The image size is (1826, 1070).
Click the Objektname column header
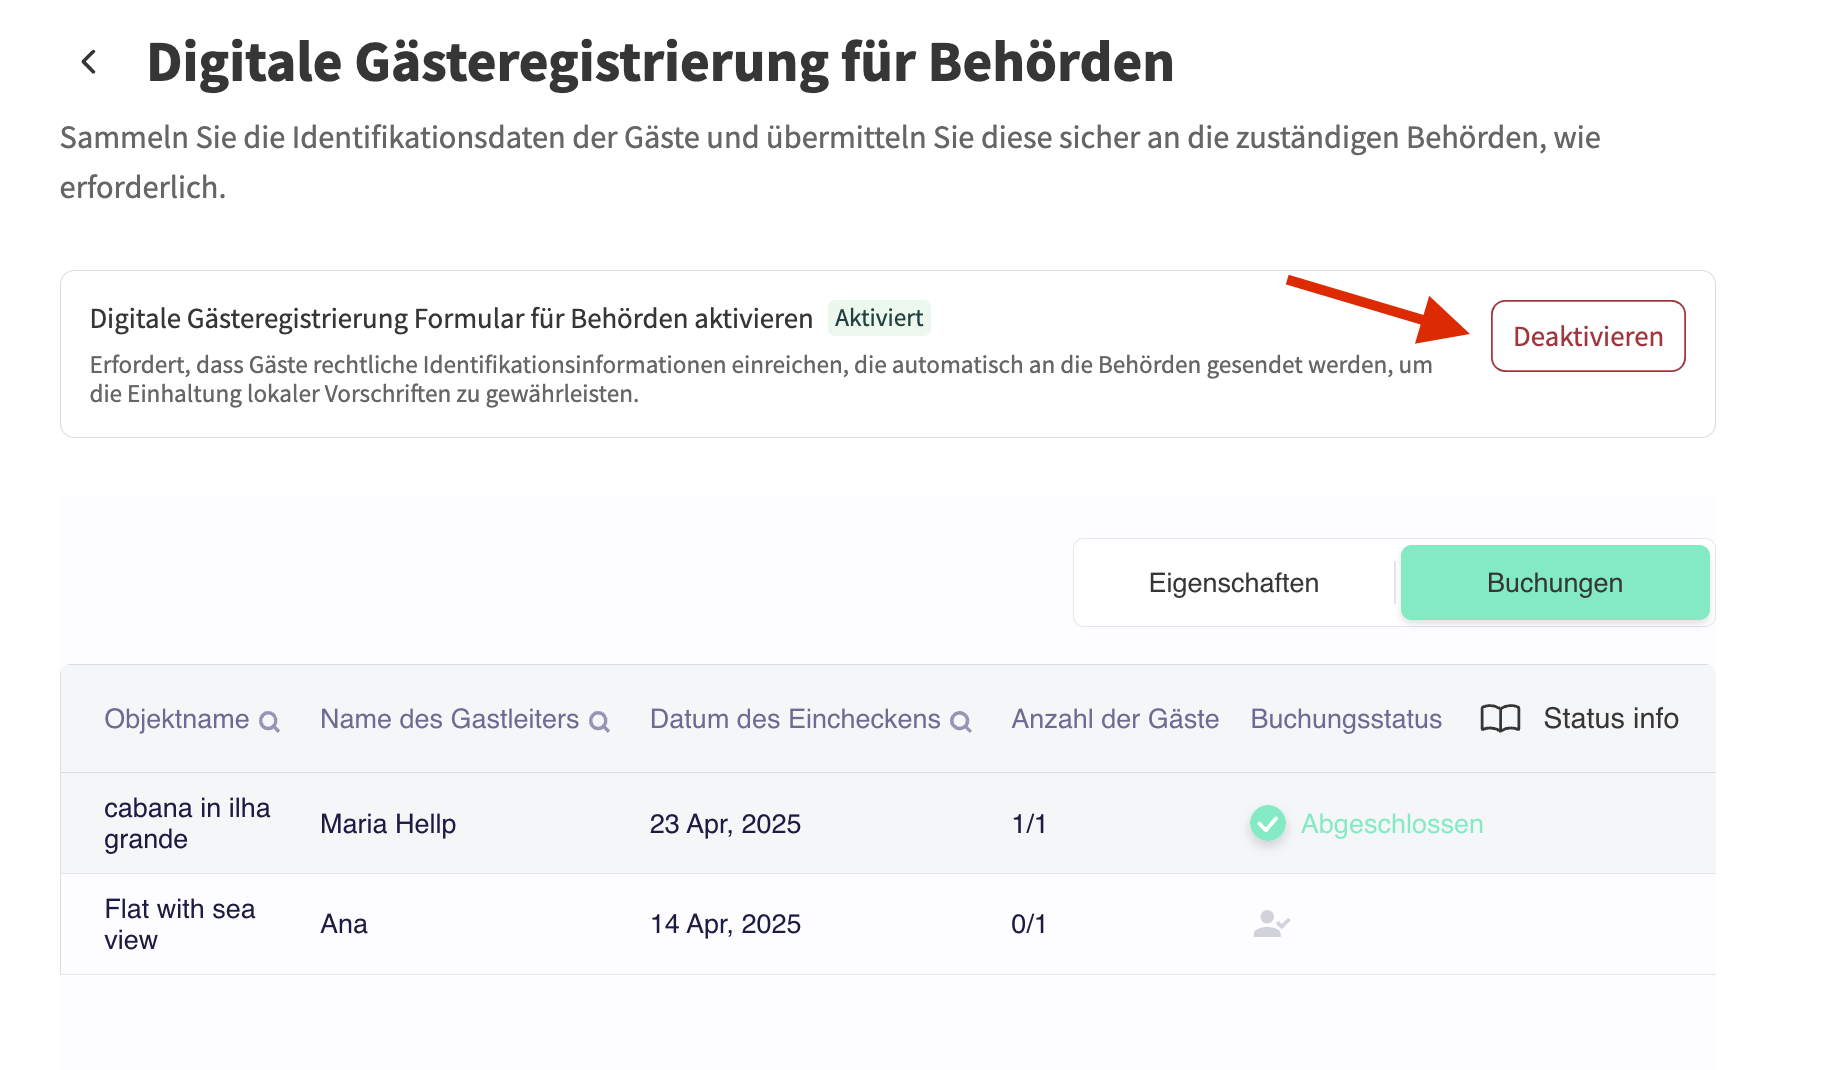[177, 719]
